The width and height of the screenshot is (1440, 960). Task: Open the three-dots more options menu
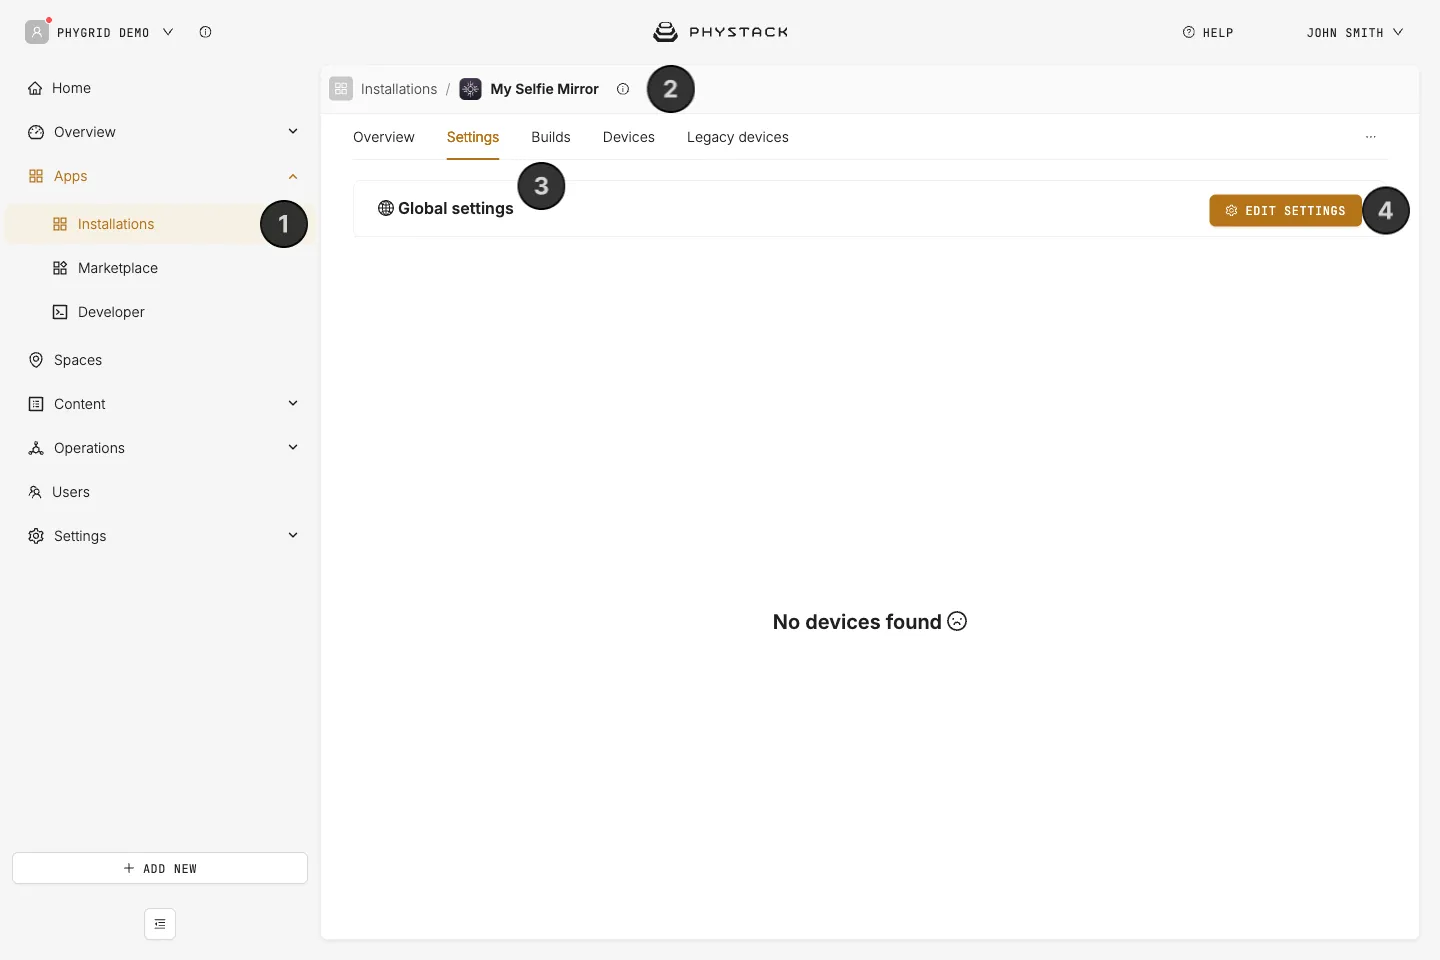click(1371, 137)
